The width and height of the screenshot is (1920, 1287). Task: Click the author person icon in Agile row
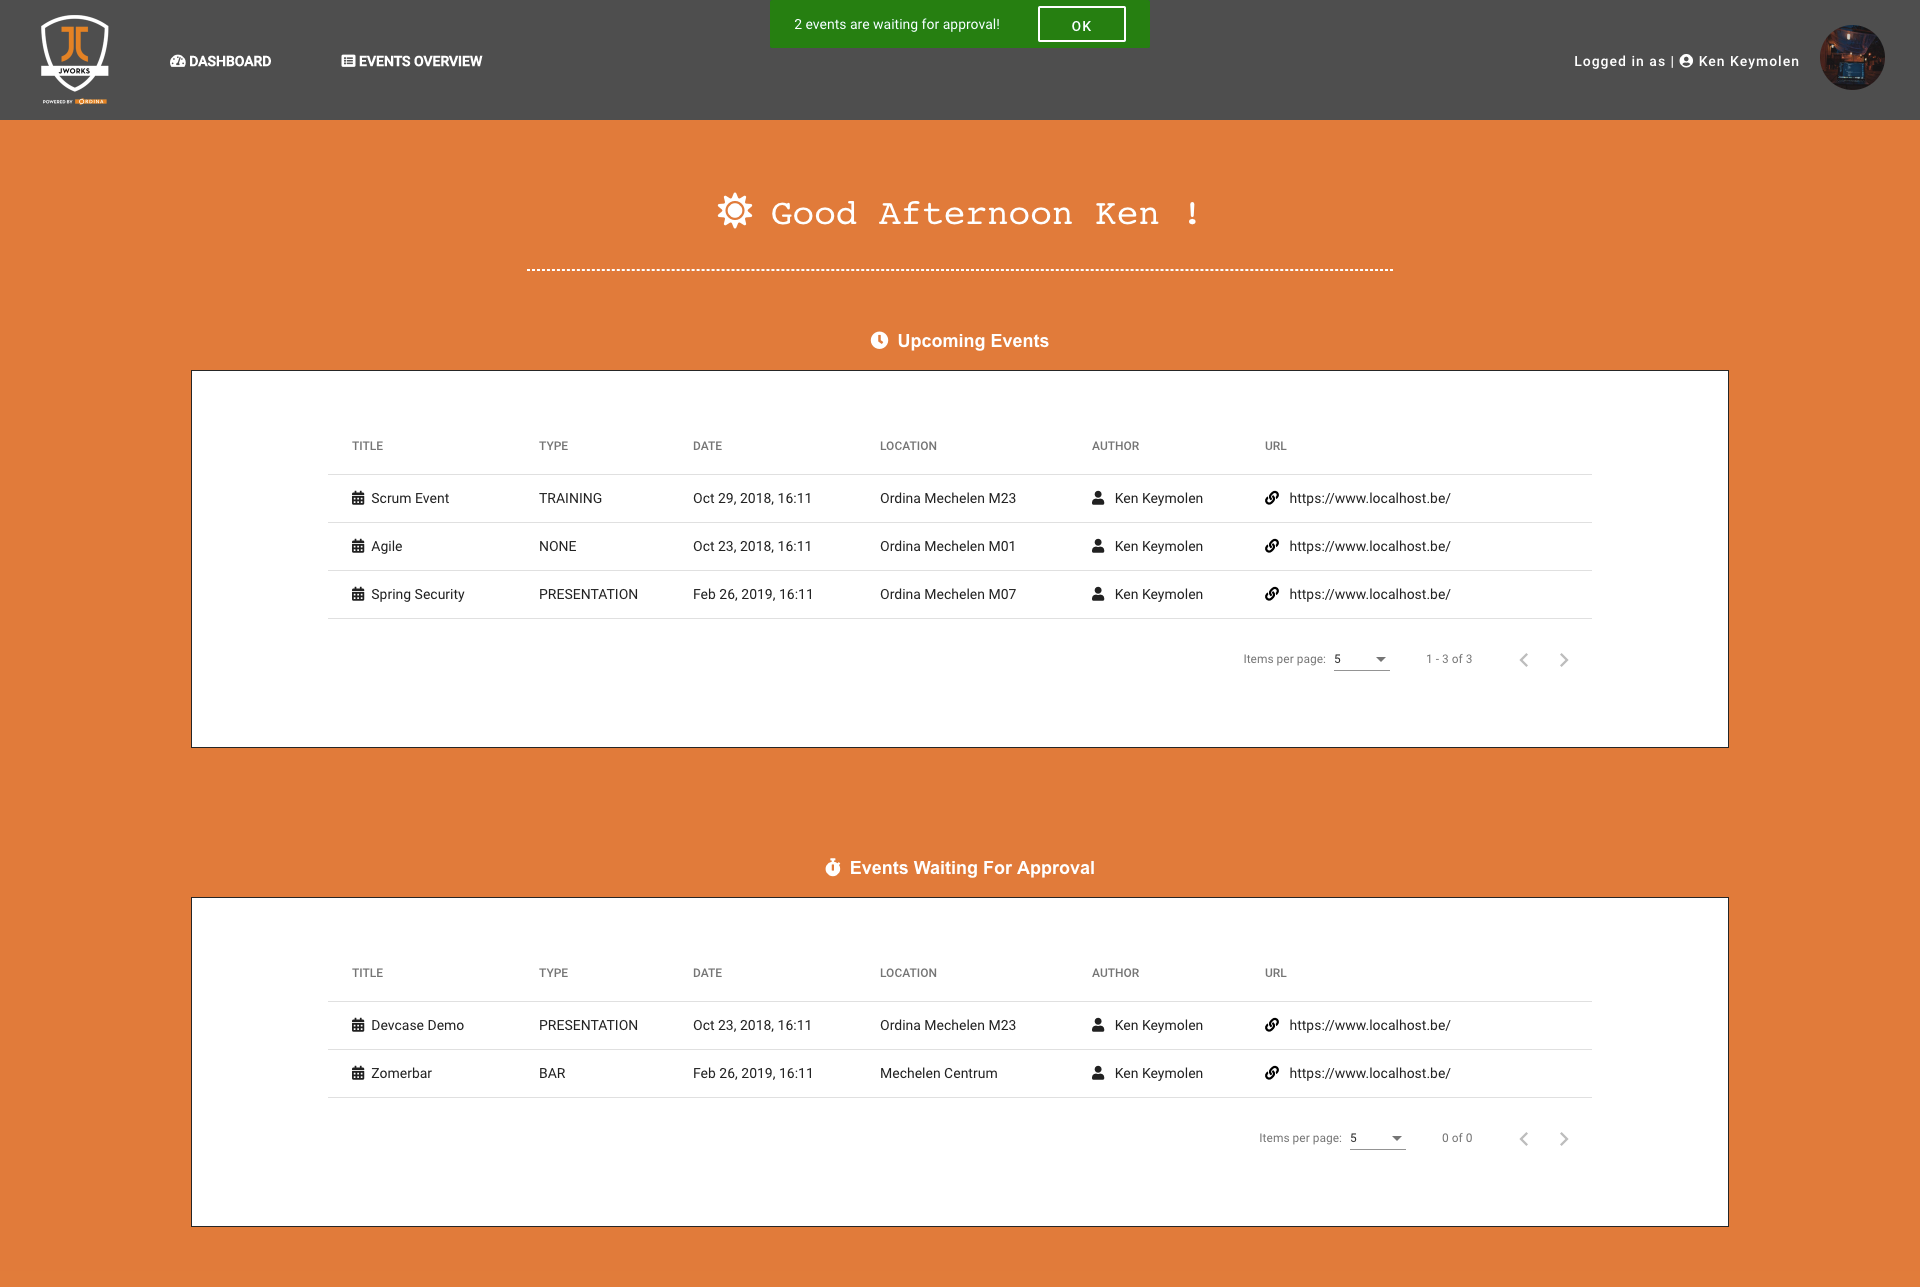coord(1098,546)
